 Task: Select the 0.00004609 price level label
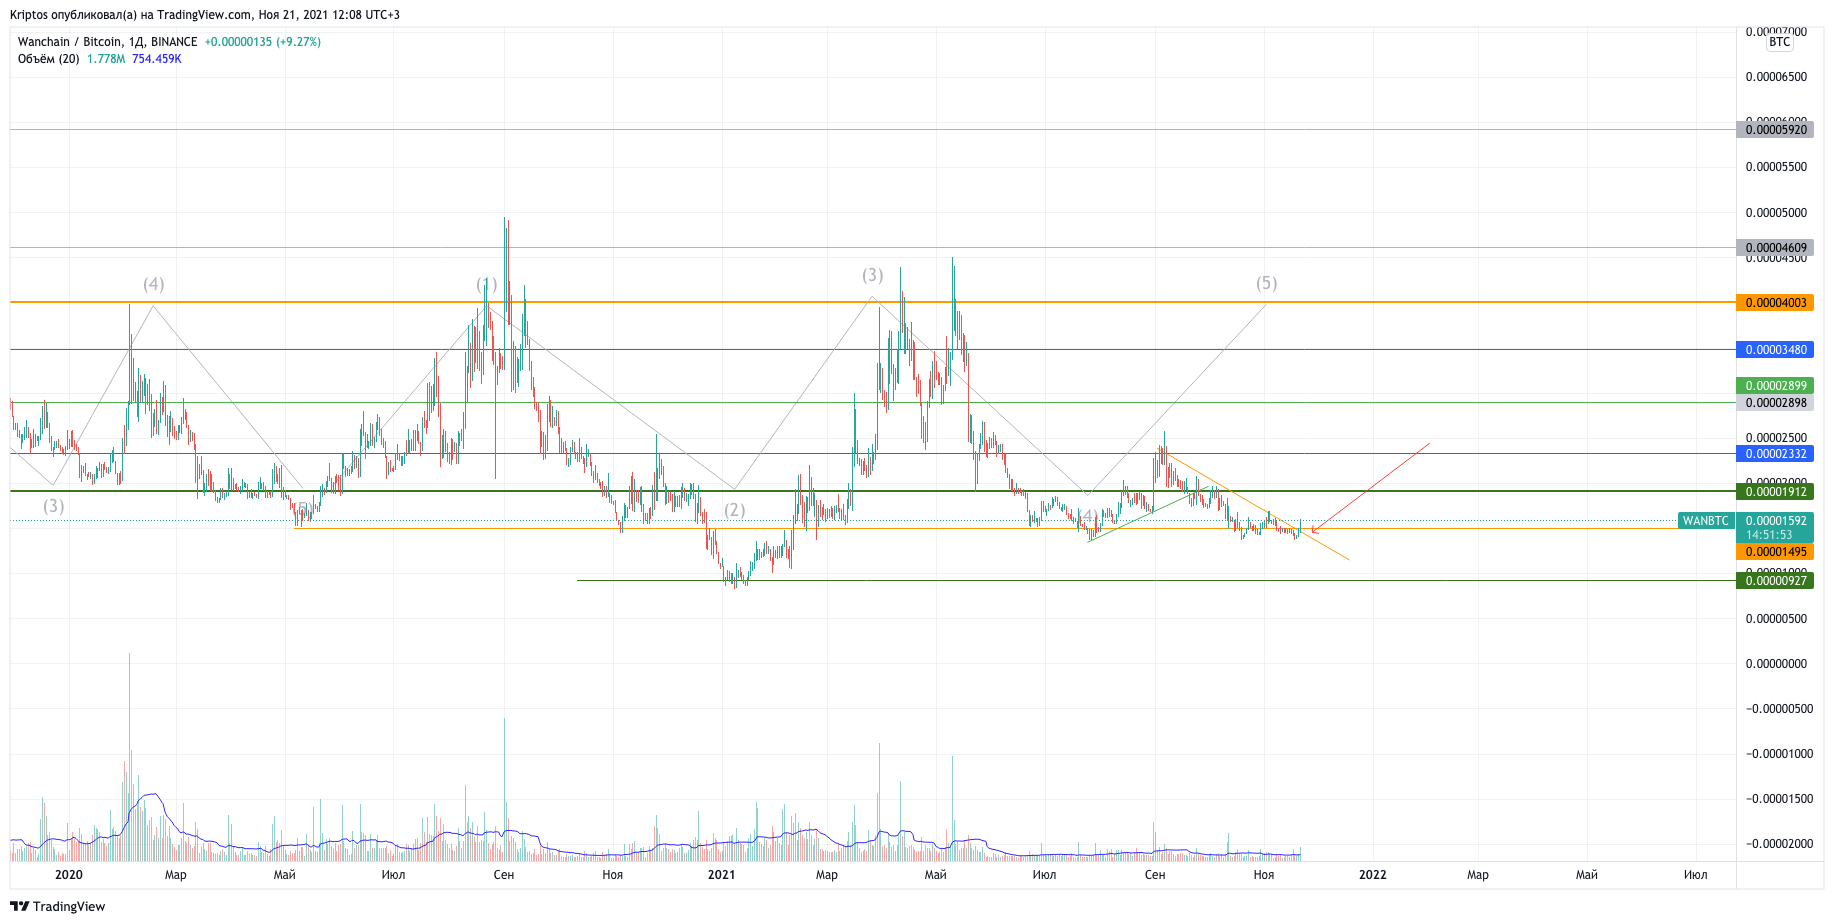coord(1776,248)
